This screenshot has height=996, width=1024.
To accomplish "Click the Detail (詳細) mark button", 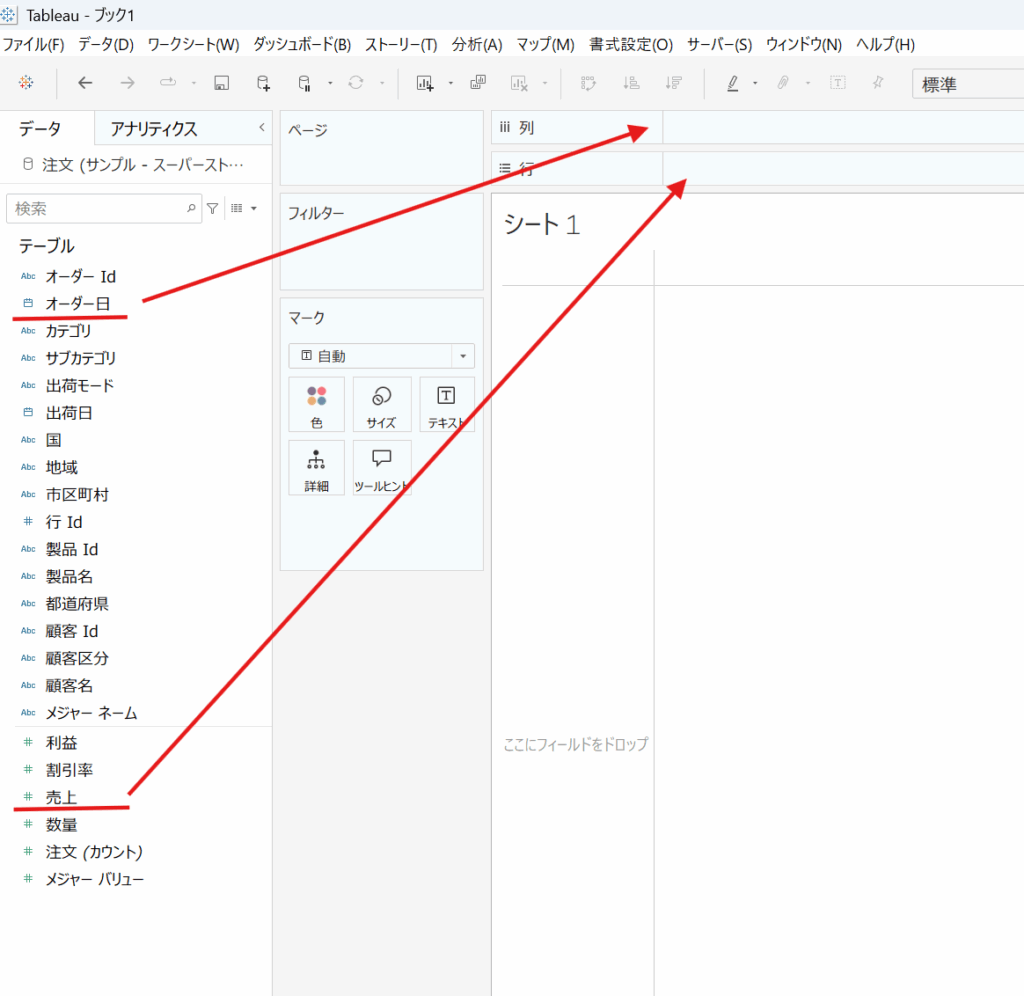I will click(x=316, y=468).
